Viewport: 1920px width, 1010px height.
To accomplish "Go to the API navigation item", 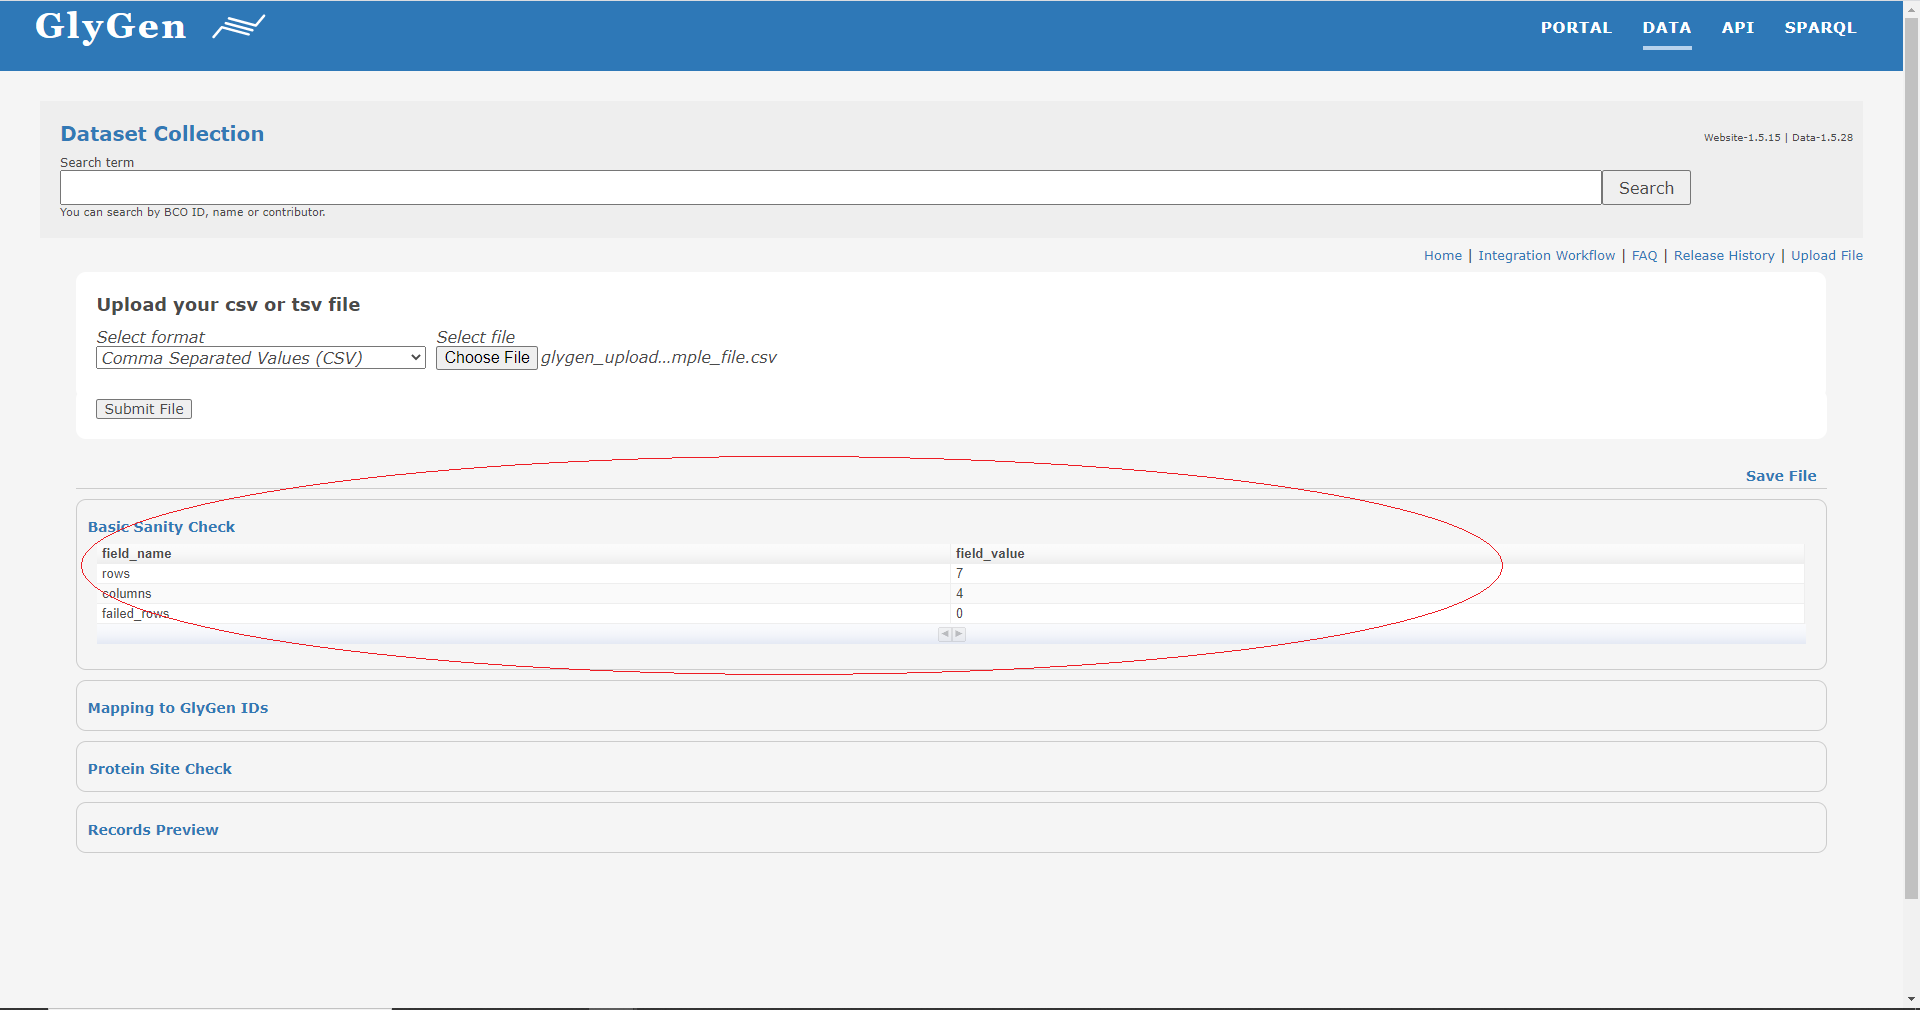I will [x=1737, y=28].
